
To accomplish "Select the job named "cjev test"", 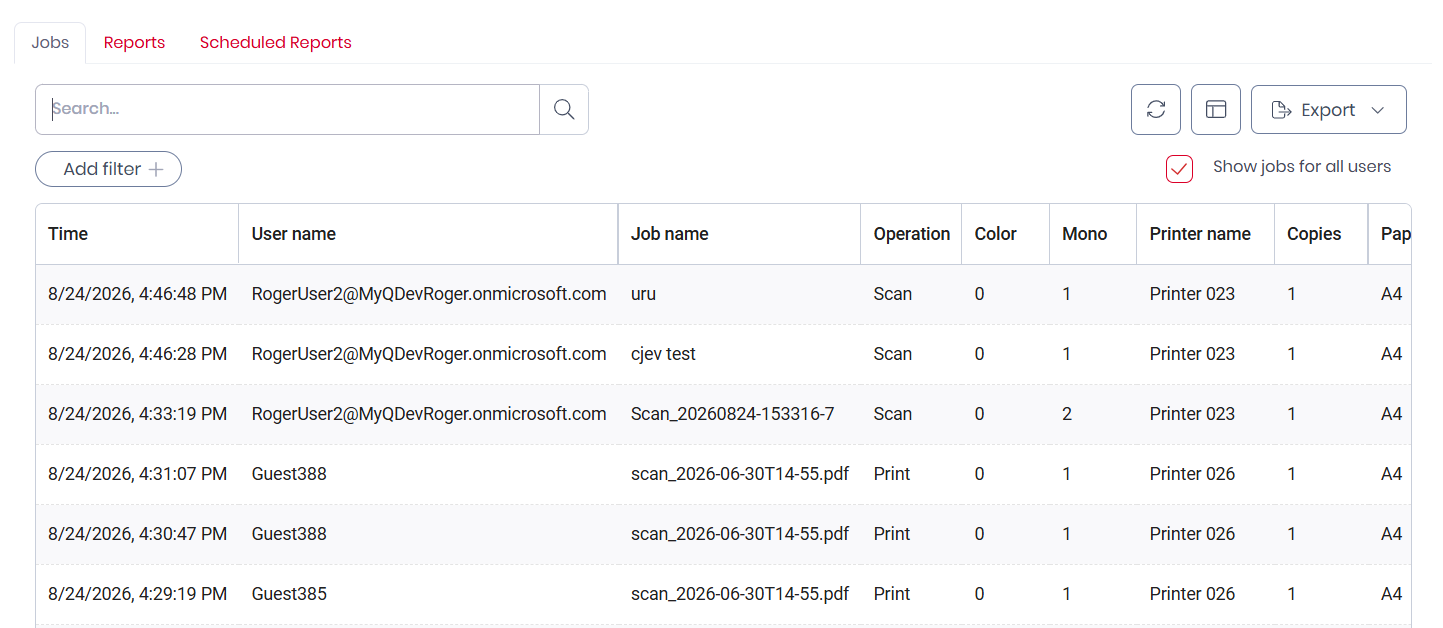I will point(663,354).
